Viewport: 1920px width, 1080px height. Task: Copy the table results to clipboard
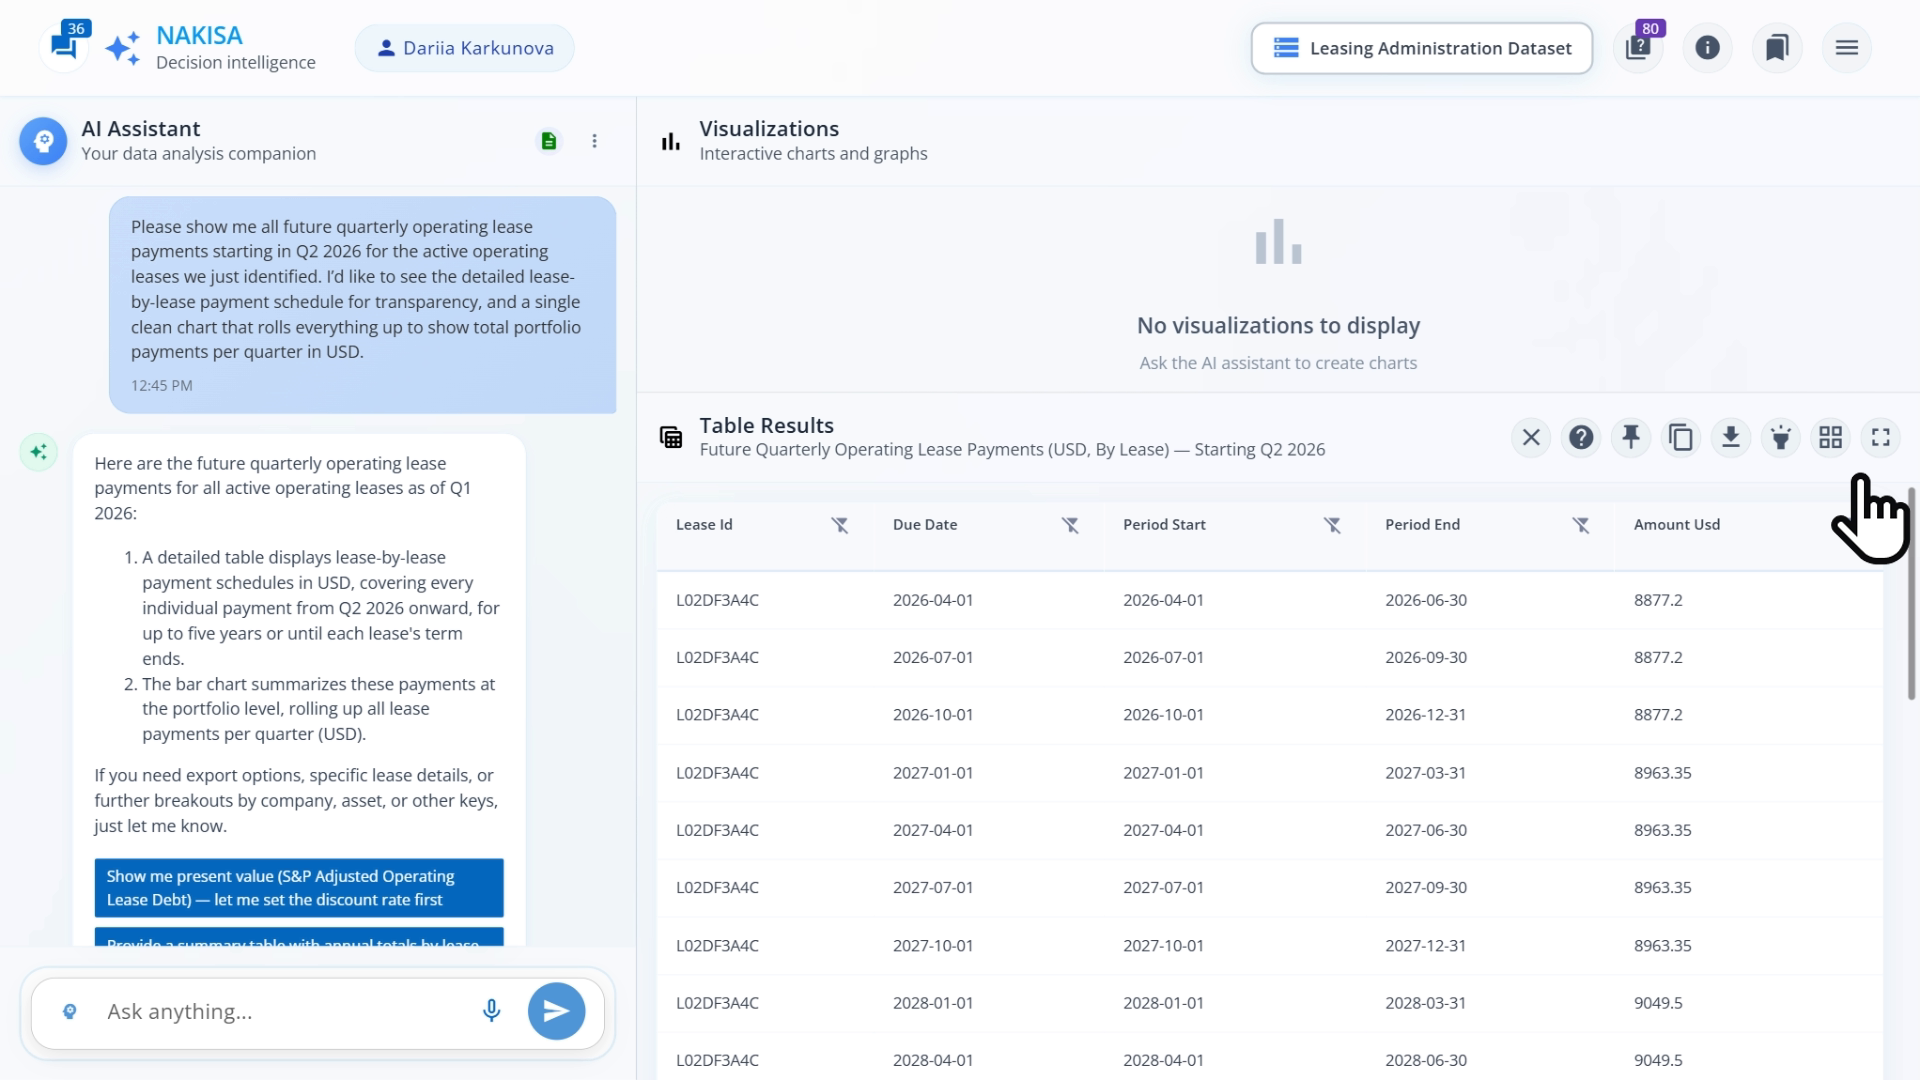pos(1680,438)
